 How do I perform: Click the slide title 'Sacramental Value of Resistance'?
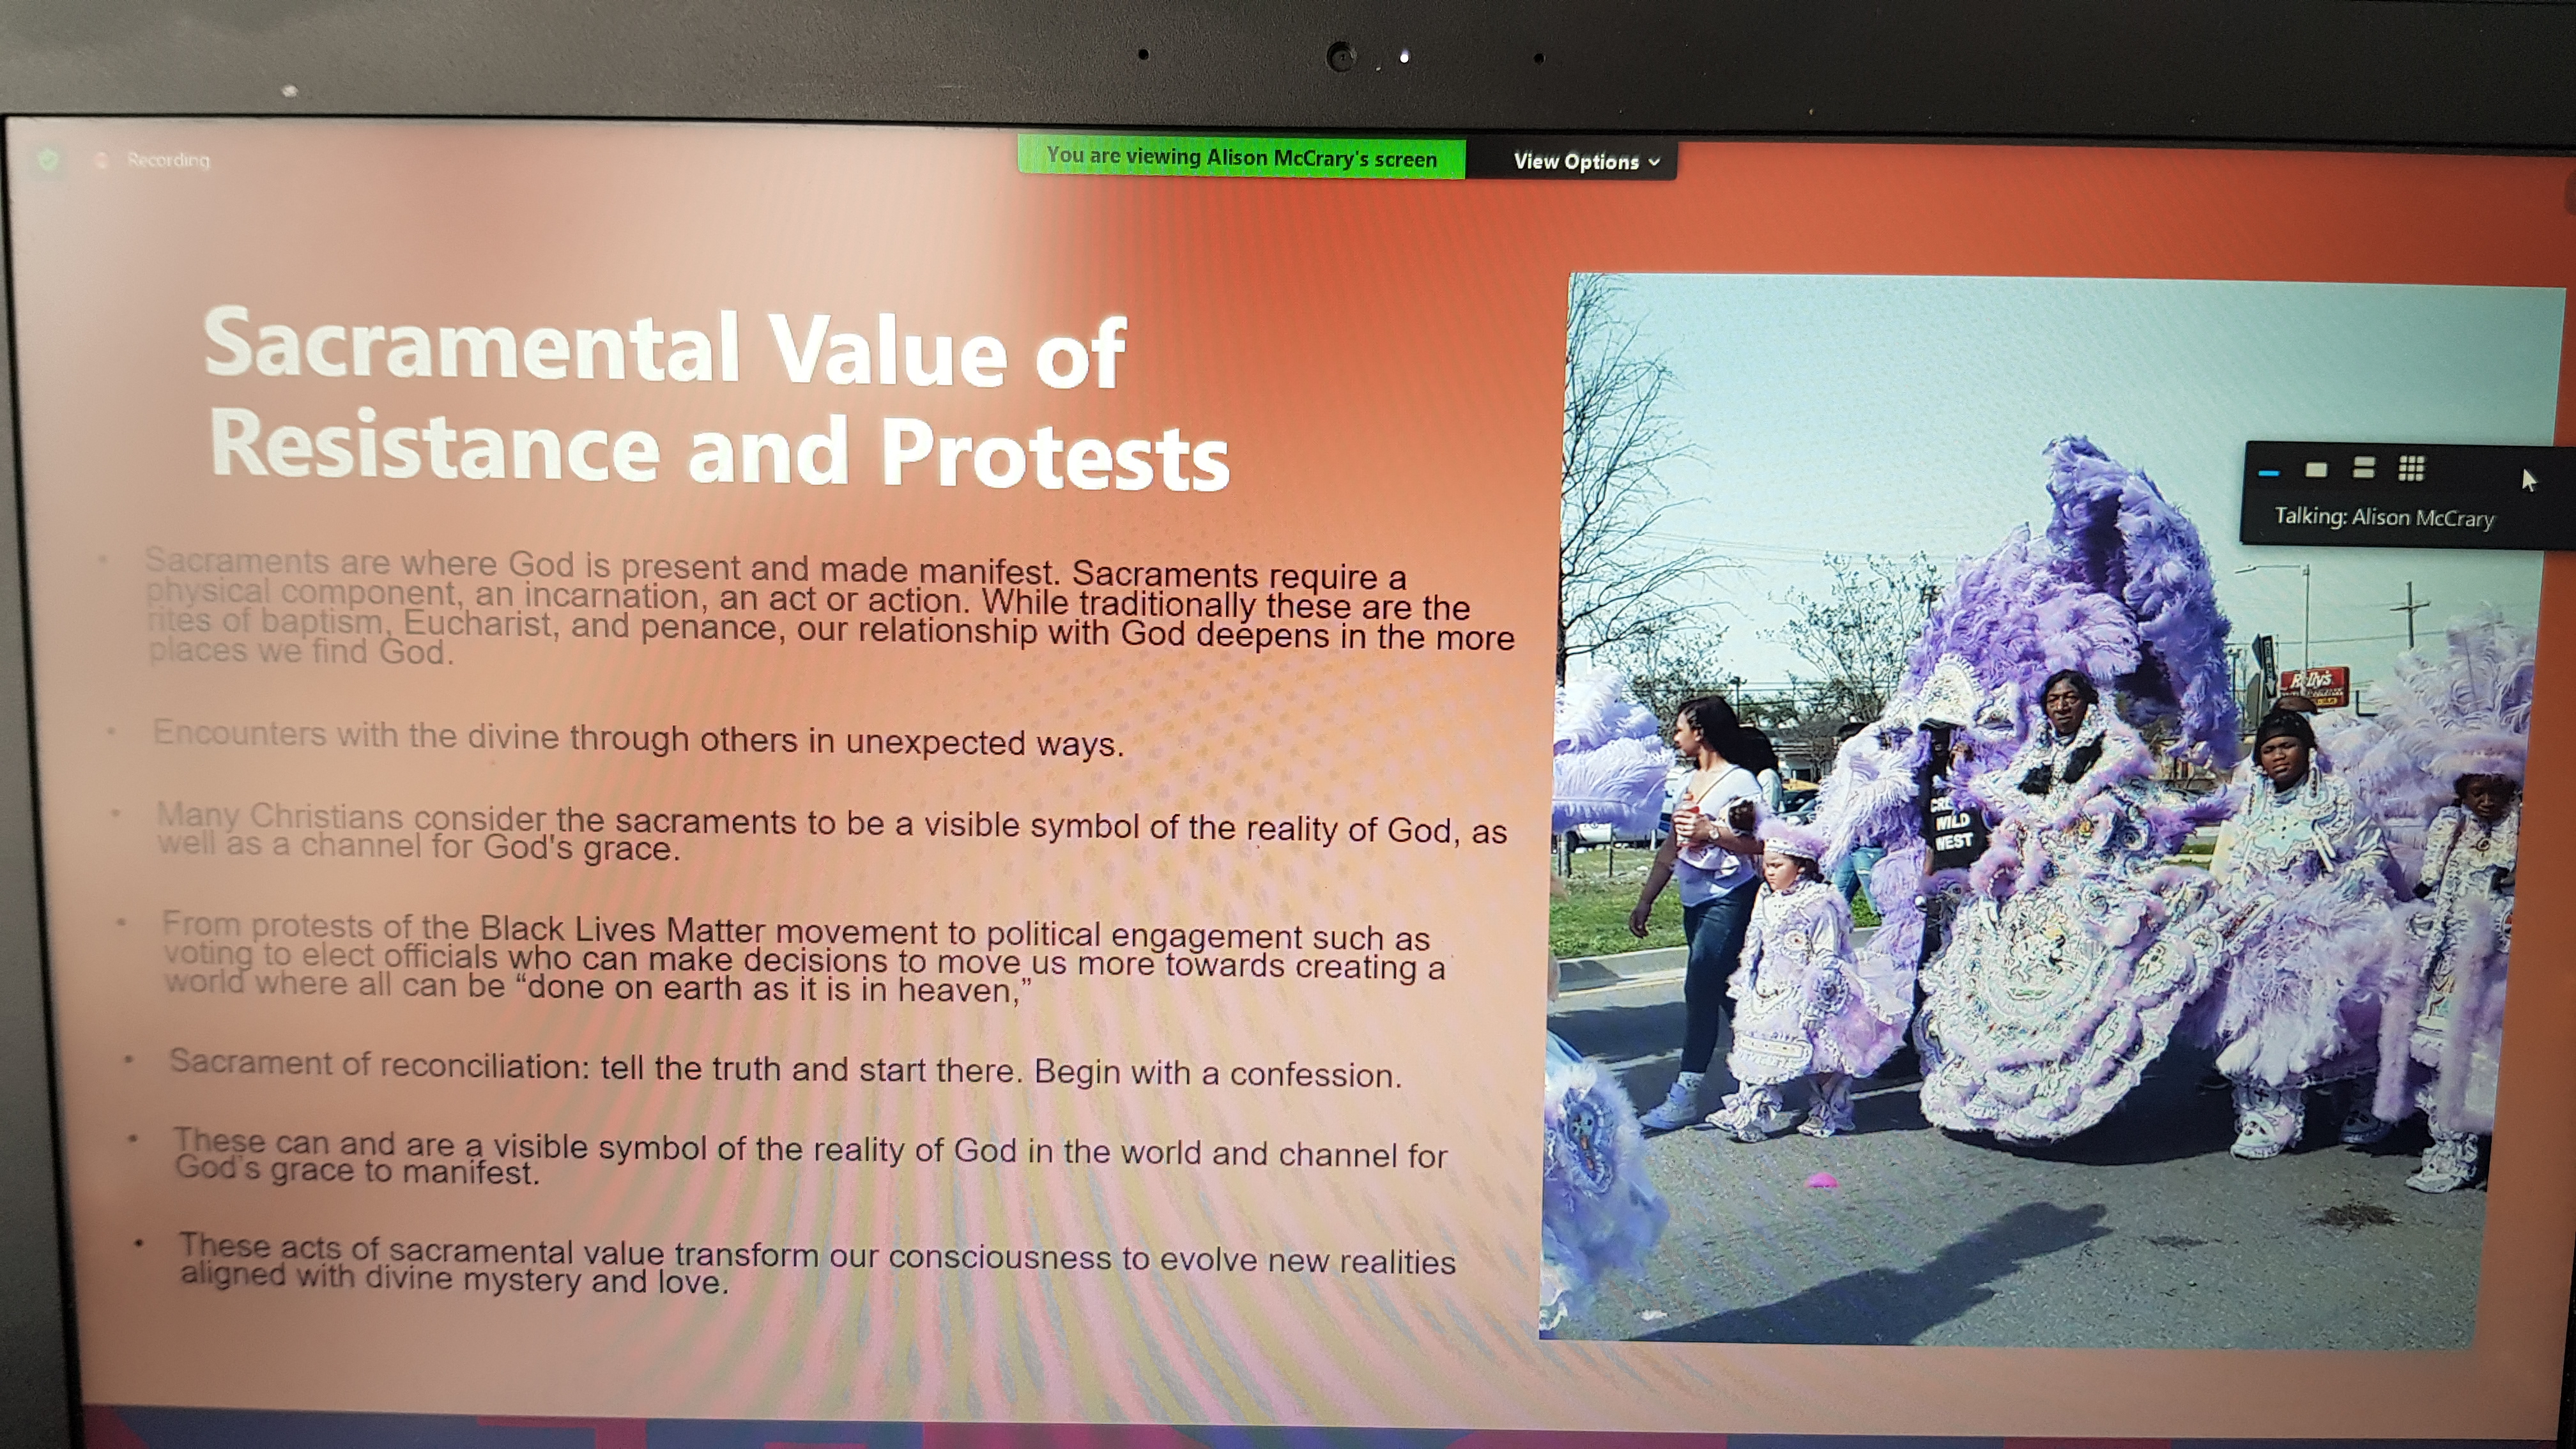click(715, 400)
